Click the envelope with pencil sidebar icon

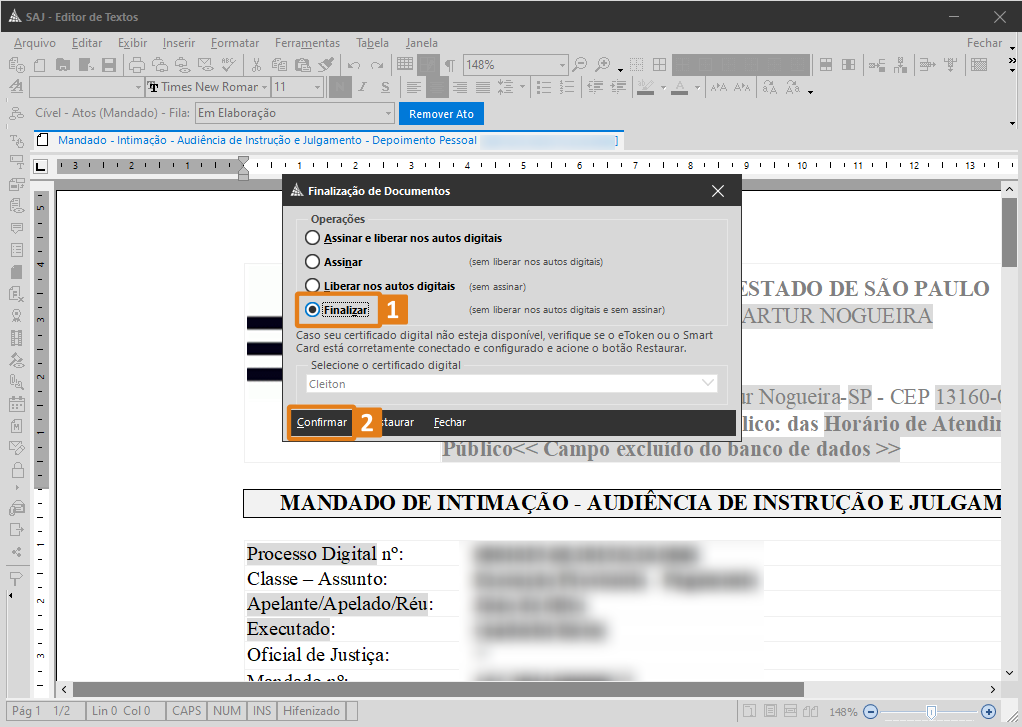[x=16, y=448]
